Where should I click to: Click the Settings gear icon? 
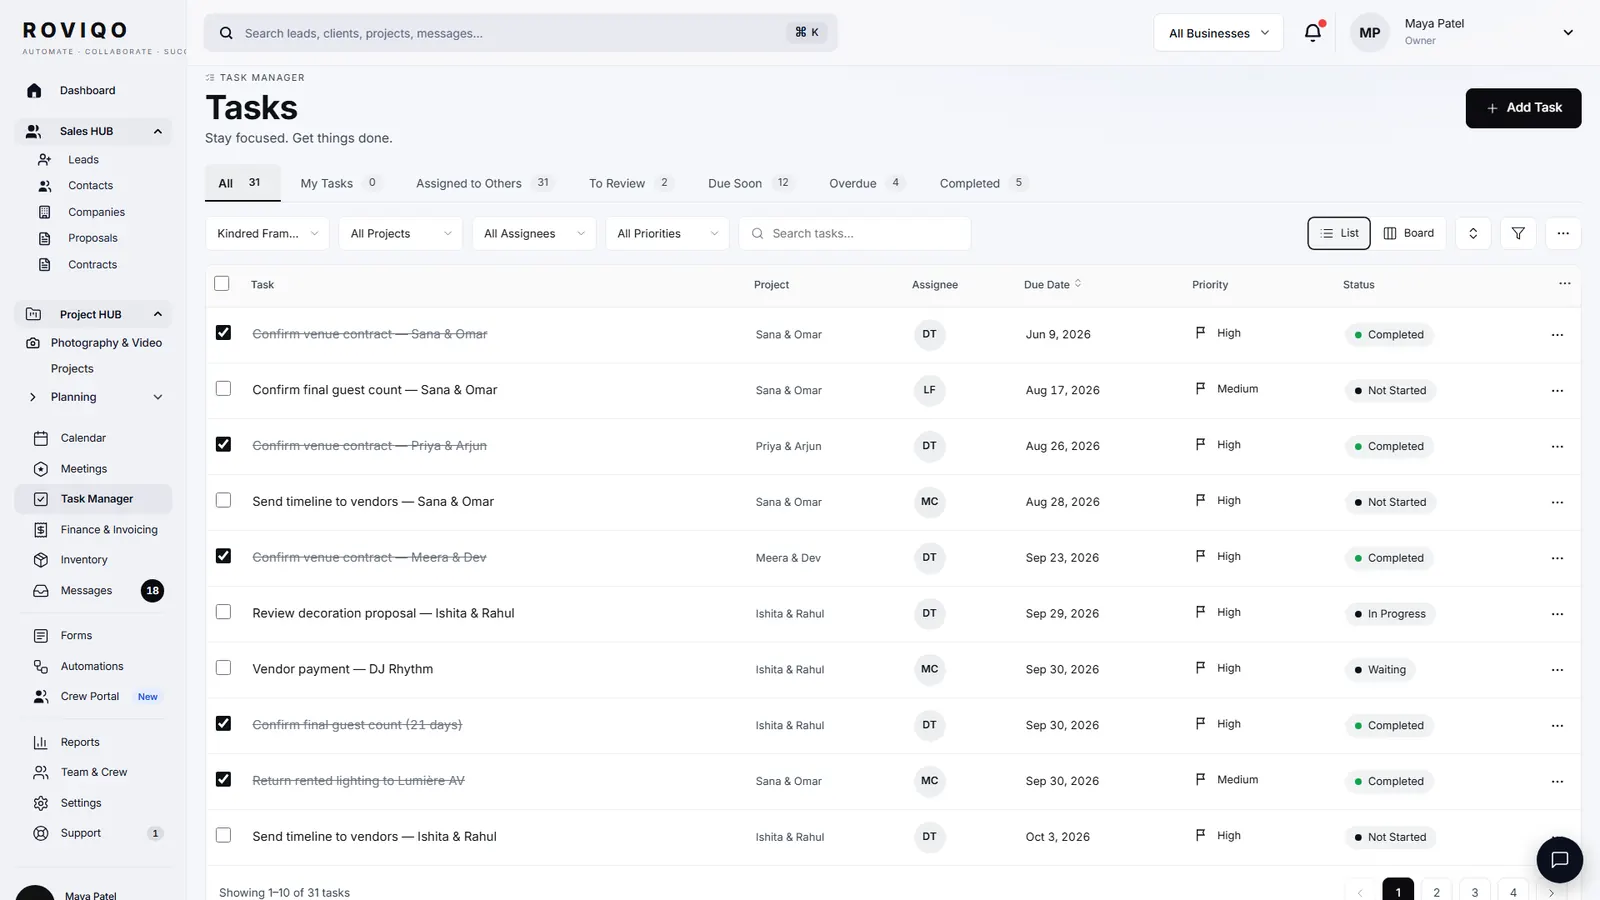tap(41, 803)
